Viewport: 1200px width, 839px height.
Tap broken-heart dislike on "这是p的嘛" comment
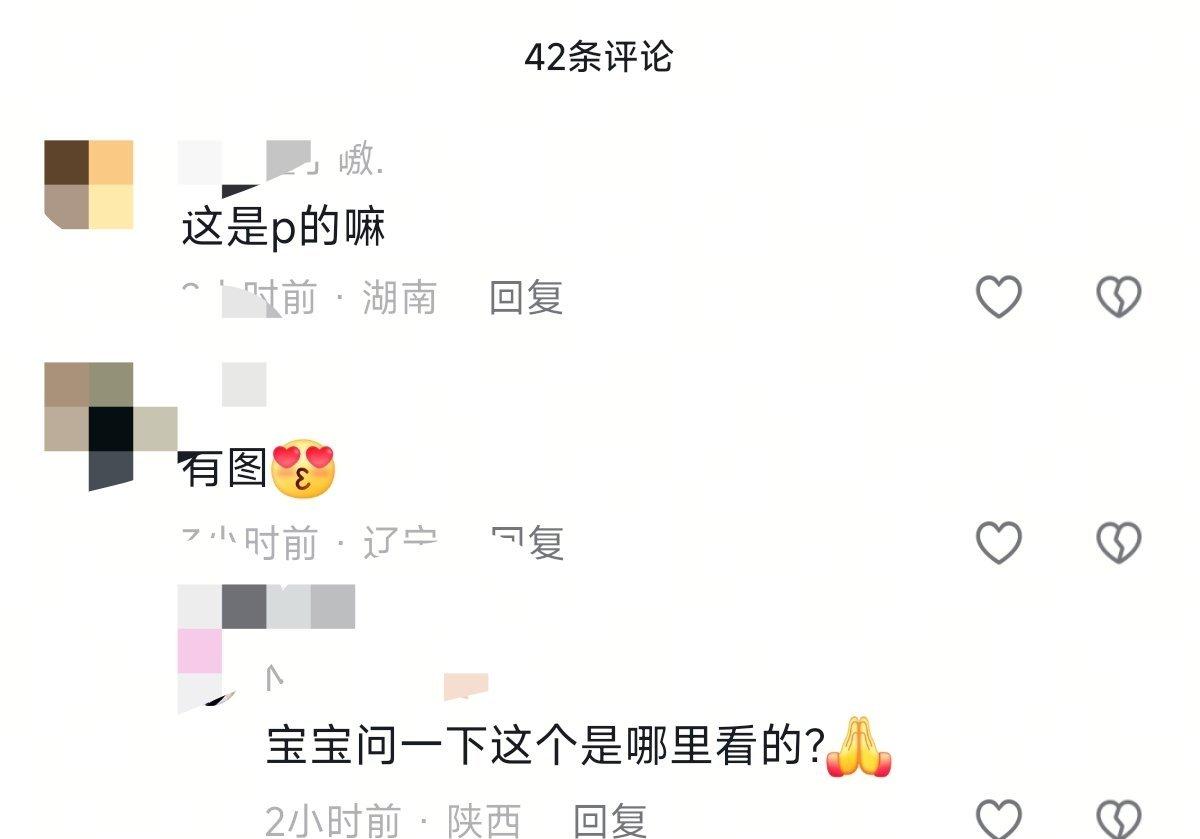pyautogui.click(x=1118, y=297)
